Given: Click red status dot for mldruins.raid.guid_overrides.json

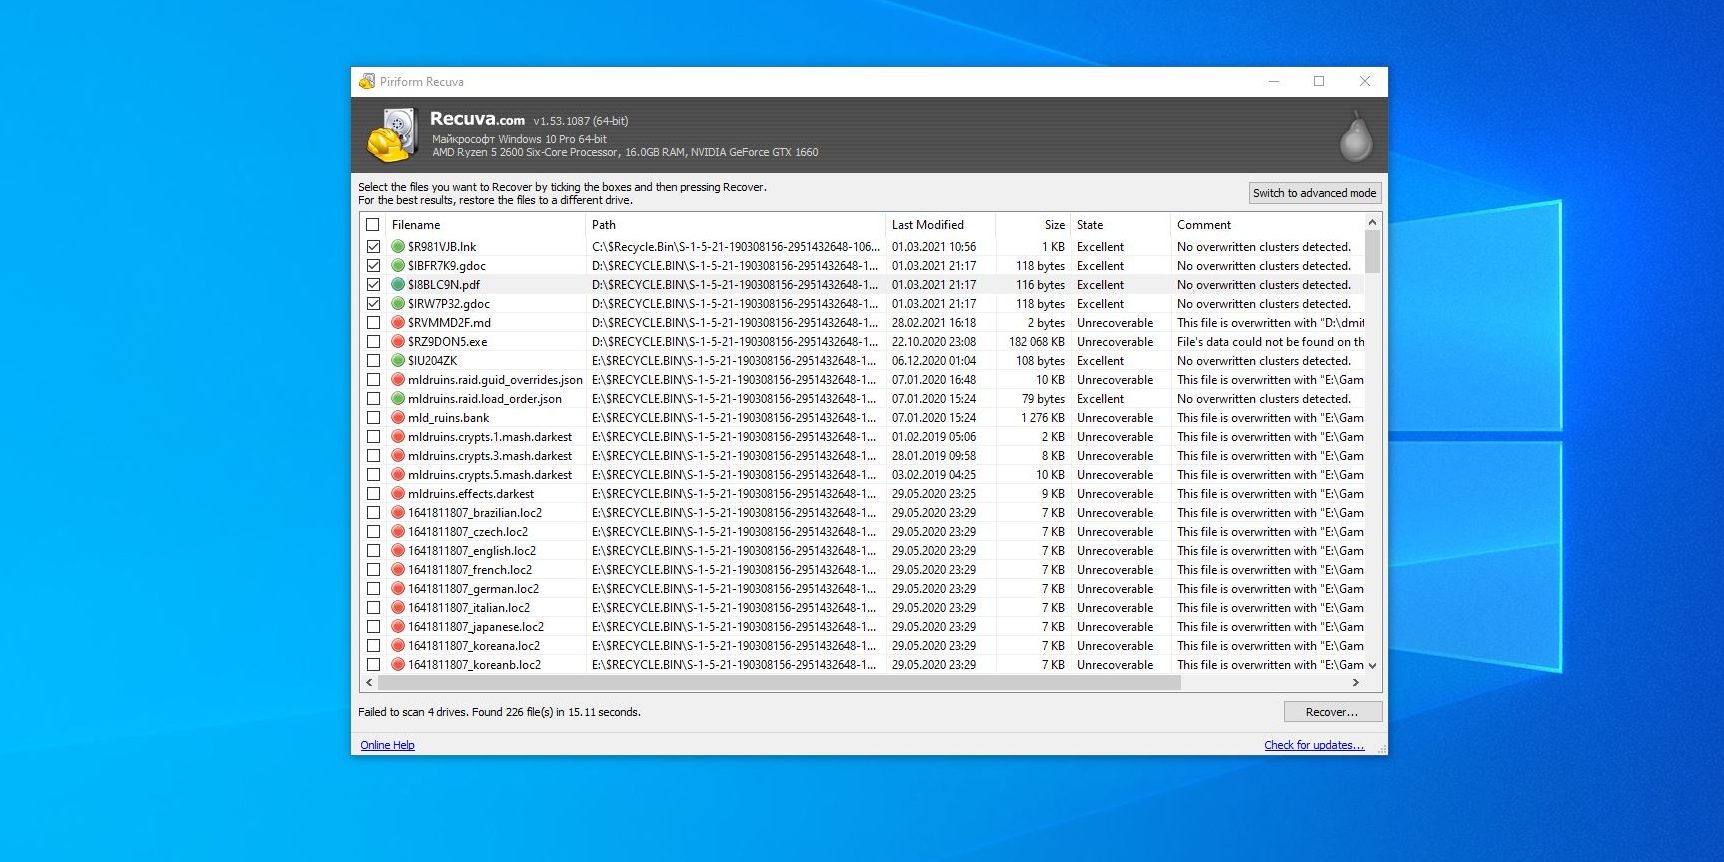Looking at the screenshot, I should coord(398,379).
